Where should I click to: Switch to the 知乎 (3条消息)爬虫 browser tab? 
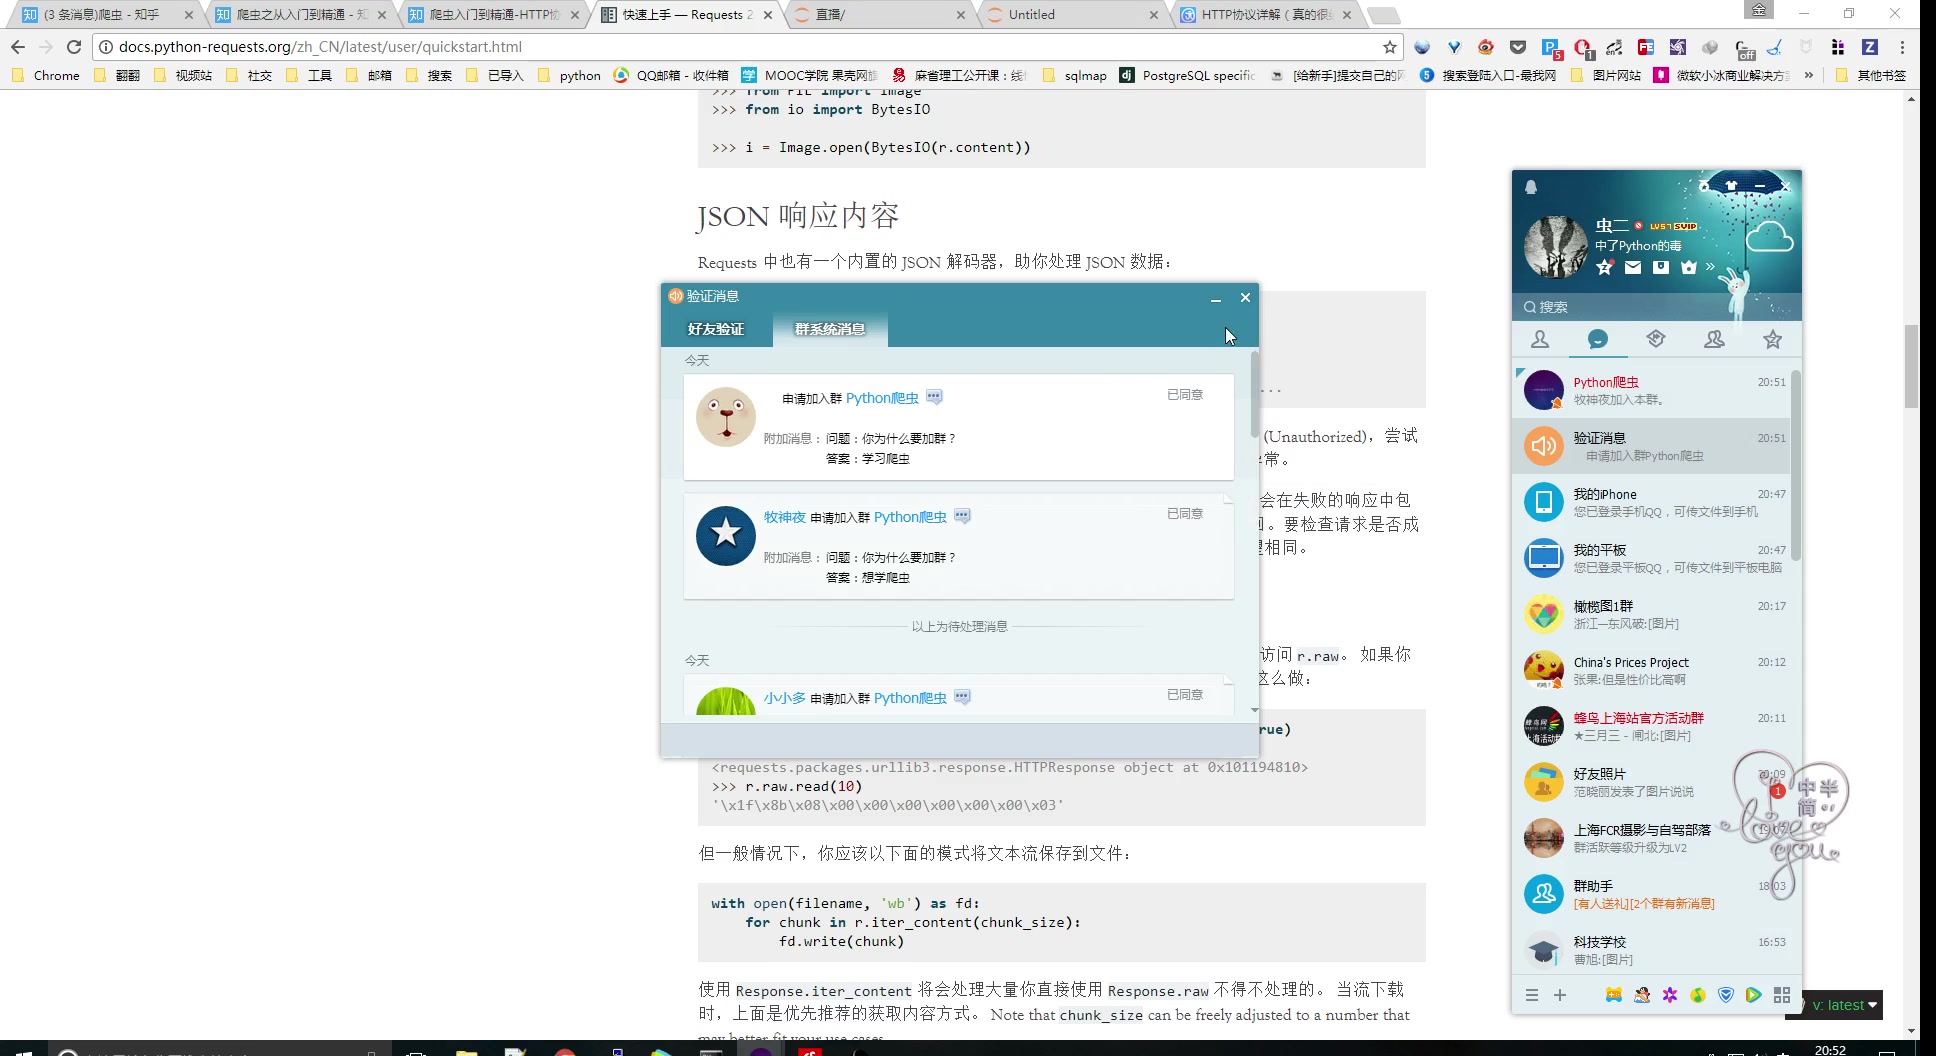pyautogui.click(x=105, y=14)
